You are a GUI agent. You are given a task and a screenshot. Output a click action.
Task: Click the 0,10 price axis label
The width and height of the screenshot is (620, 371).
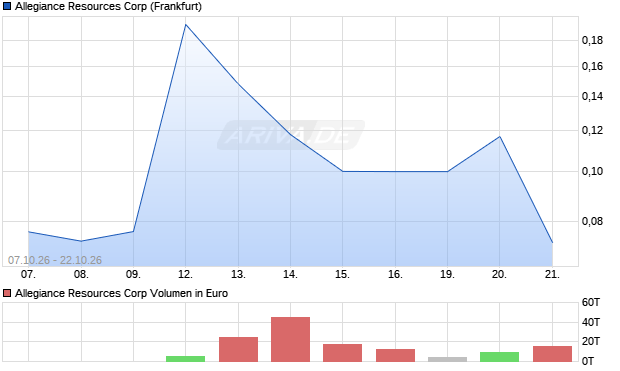coord(592,171)
